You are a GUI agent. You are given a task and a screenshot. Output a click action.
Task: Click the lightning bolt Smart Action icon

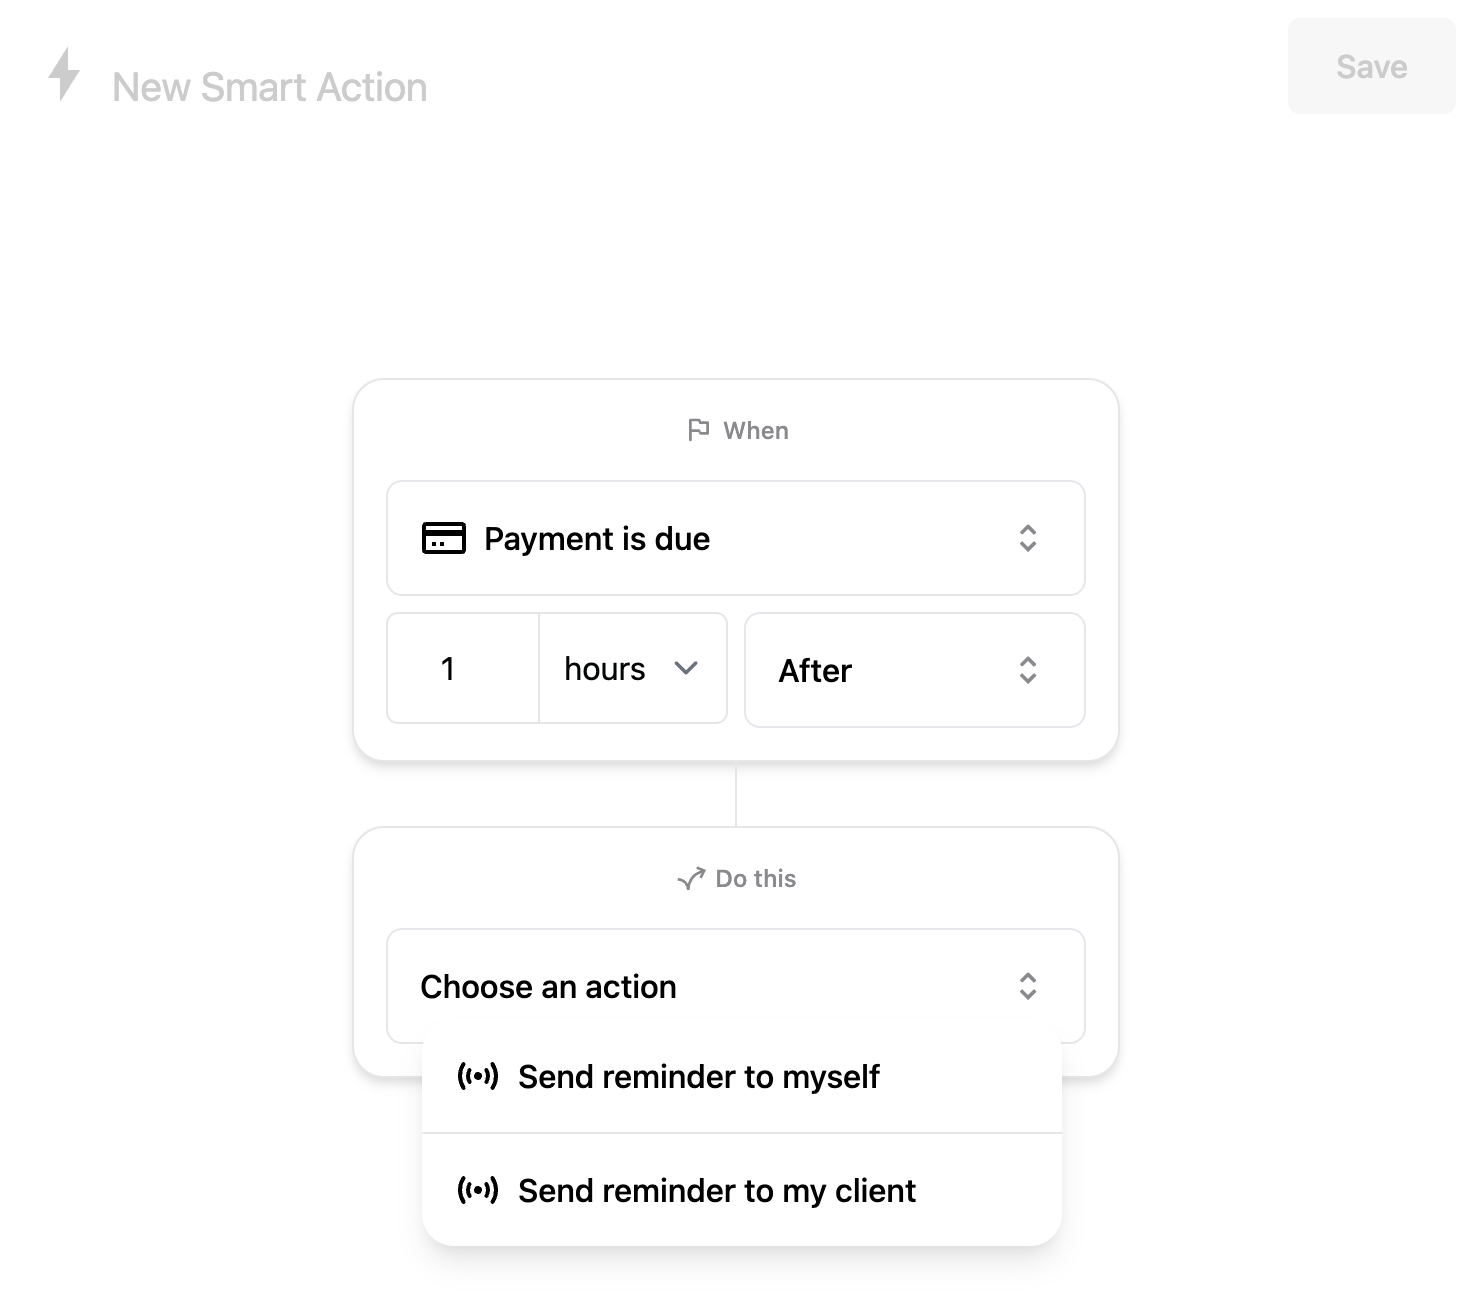pos(64,74)
